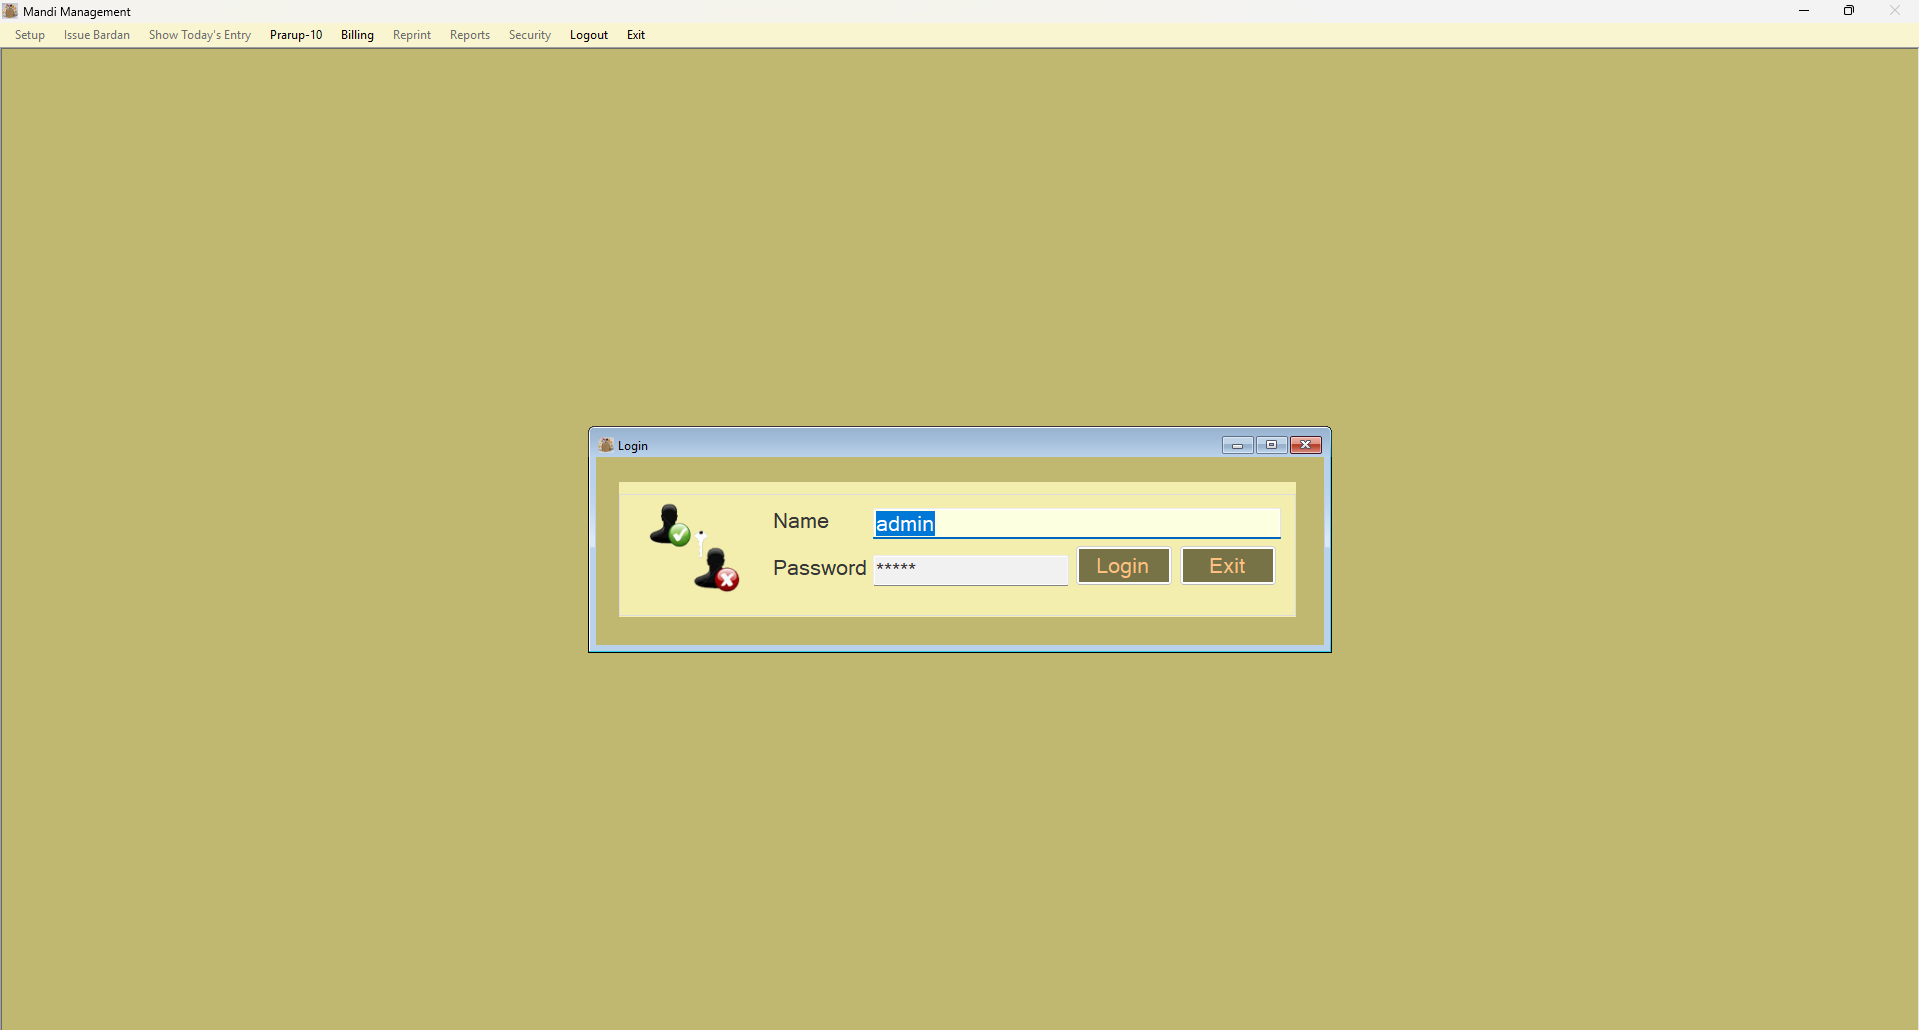Screen dimensions: 1919x1030
Task: Click the Name label text
Action: 801,521
